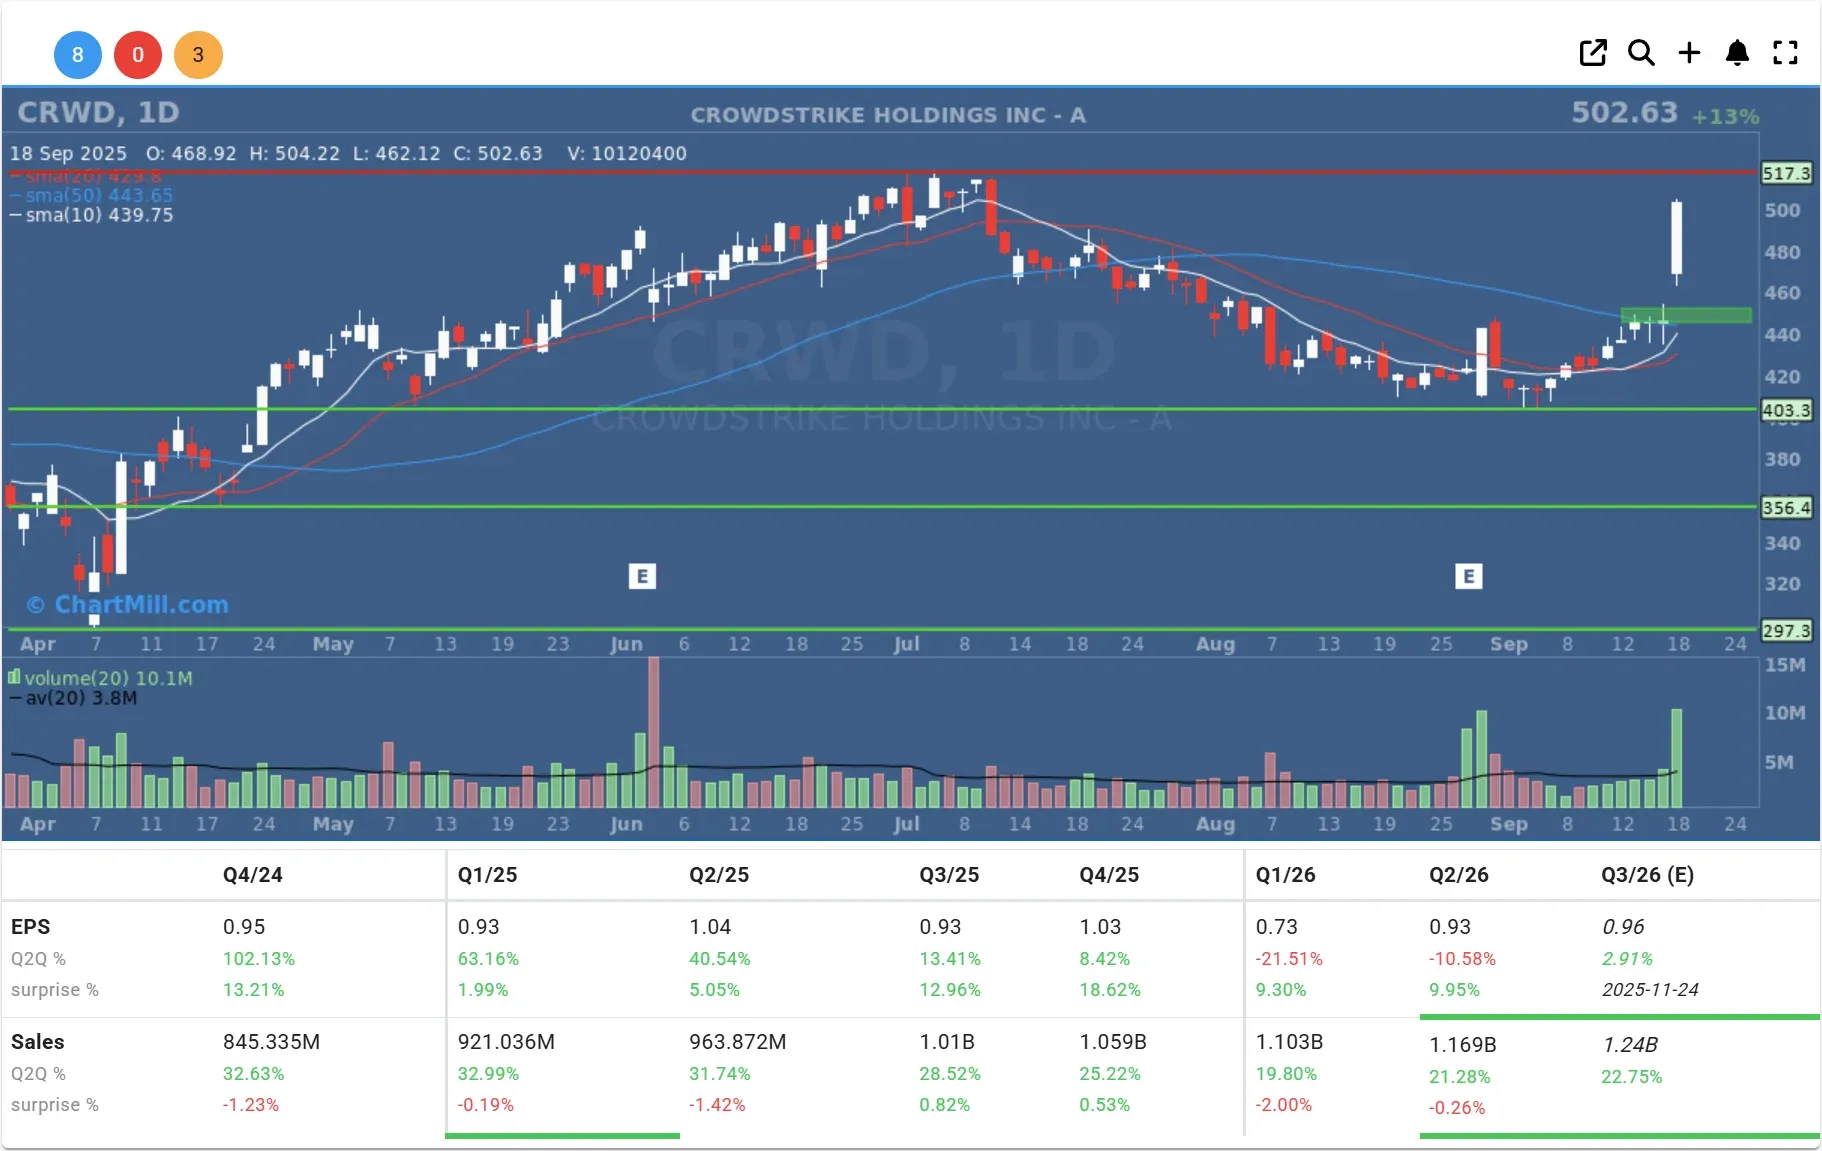Click Sales value 1.059B
This screenshot has height=1151, width=1822.
click(1113, 1042)
